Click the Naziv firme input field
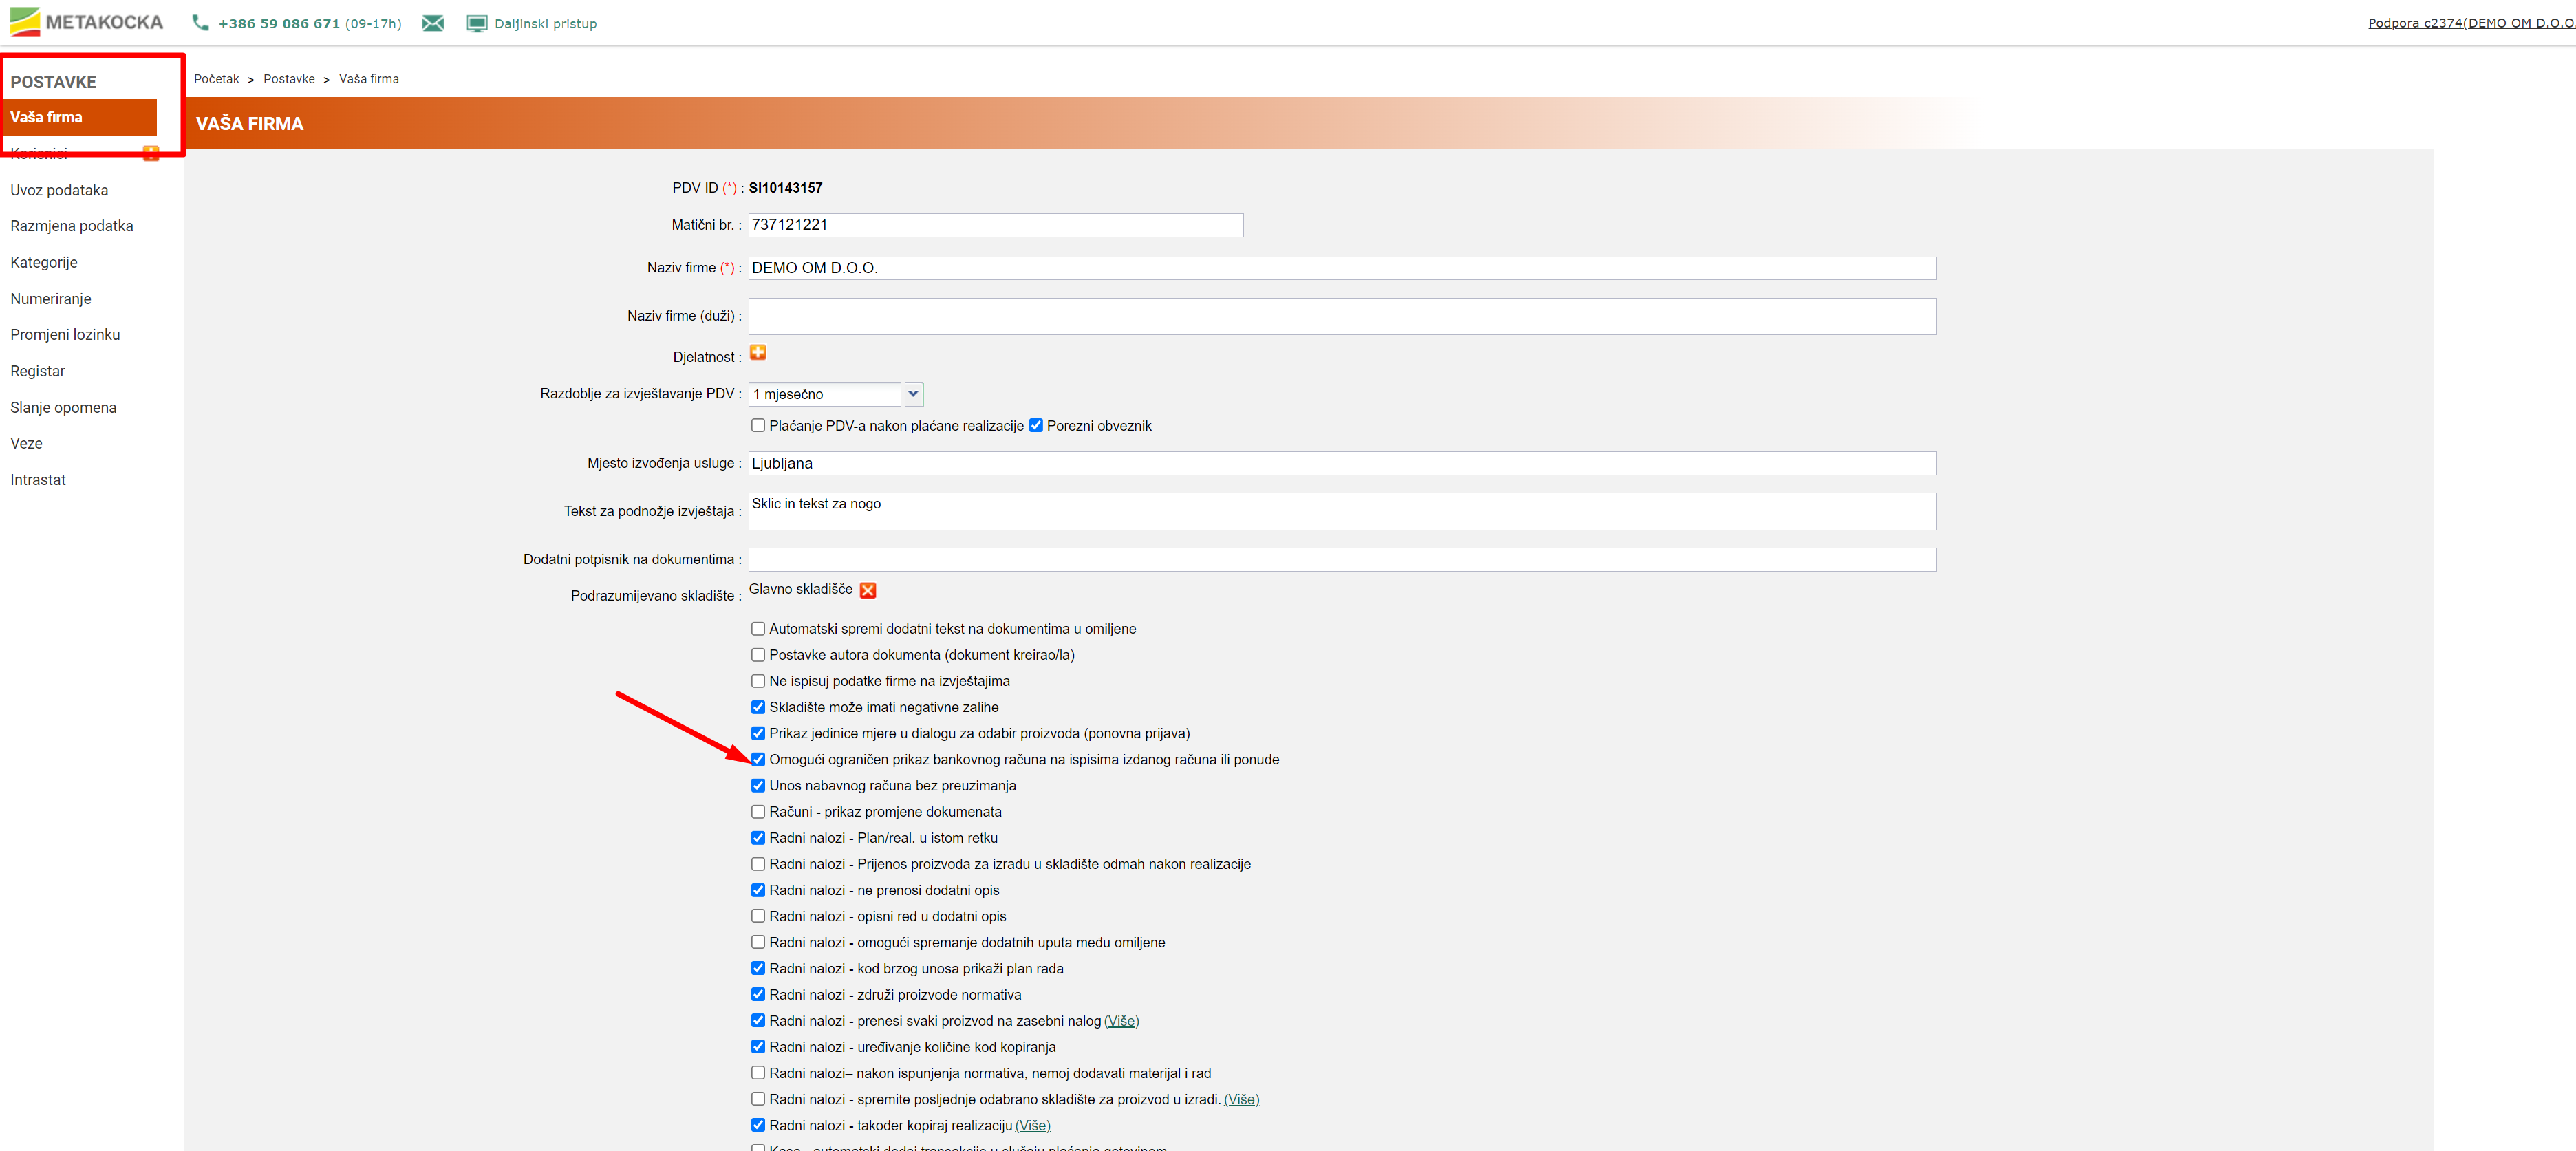Screen dimensions: 2576x1151 1341,268
